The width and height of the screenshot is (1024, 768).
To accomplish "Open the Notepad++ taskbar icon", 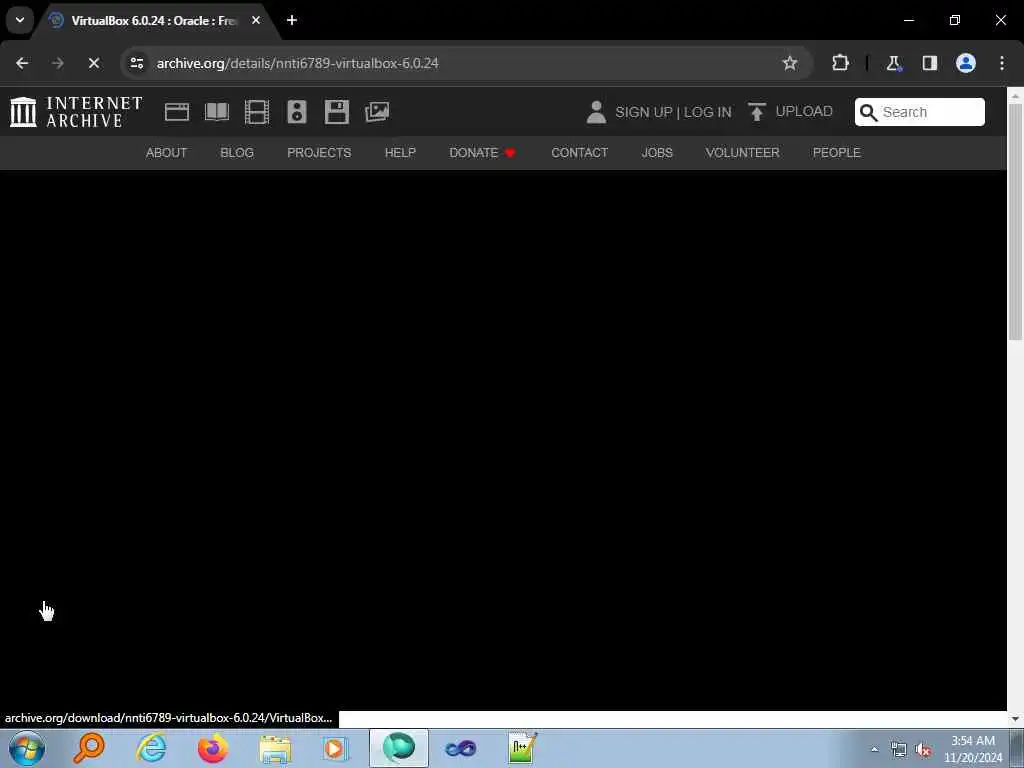I will pyautogui.click(x=522, y=748).
